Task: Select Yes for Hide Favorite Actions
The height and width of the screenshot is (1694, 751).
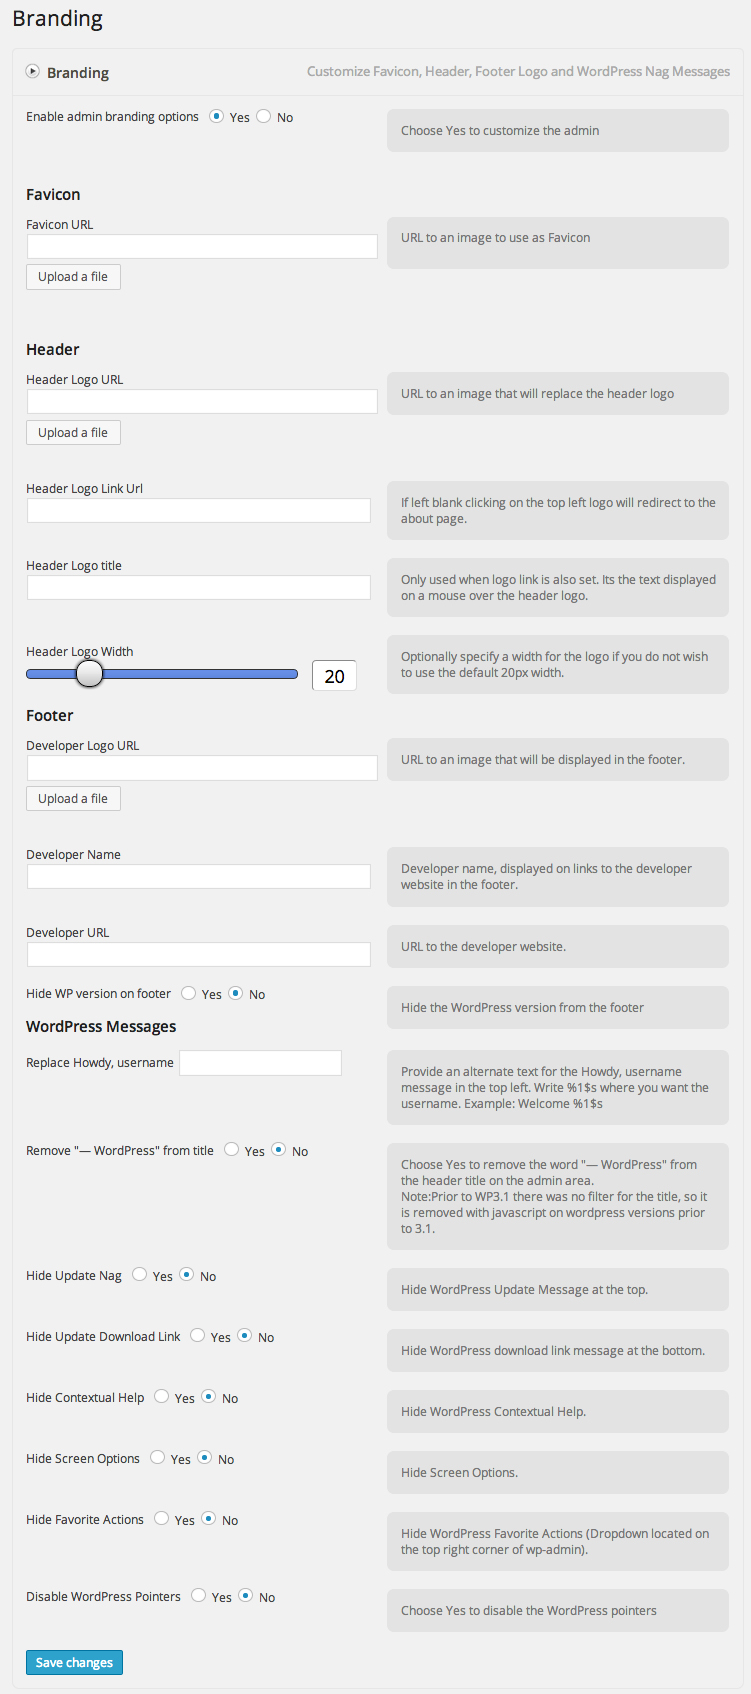Action: coord(162,1519)
